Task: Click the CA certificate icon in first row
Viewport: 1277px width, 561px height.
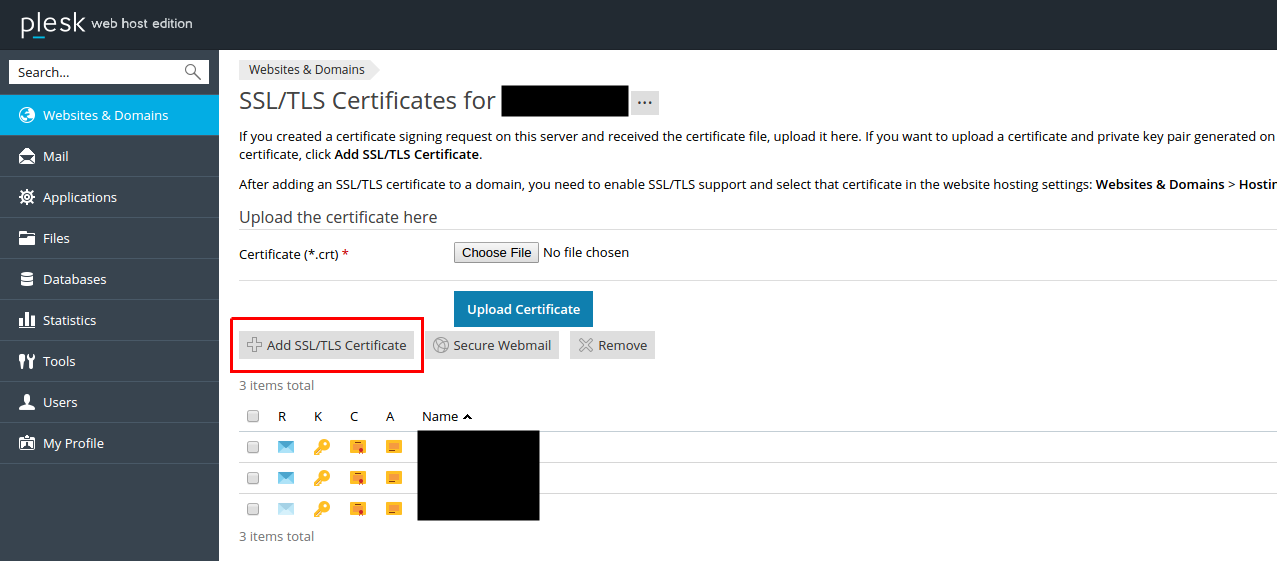Action: click(x=393, y=447)
